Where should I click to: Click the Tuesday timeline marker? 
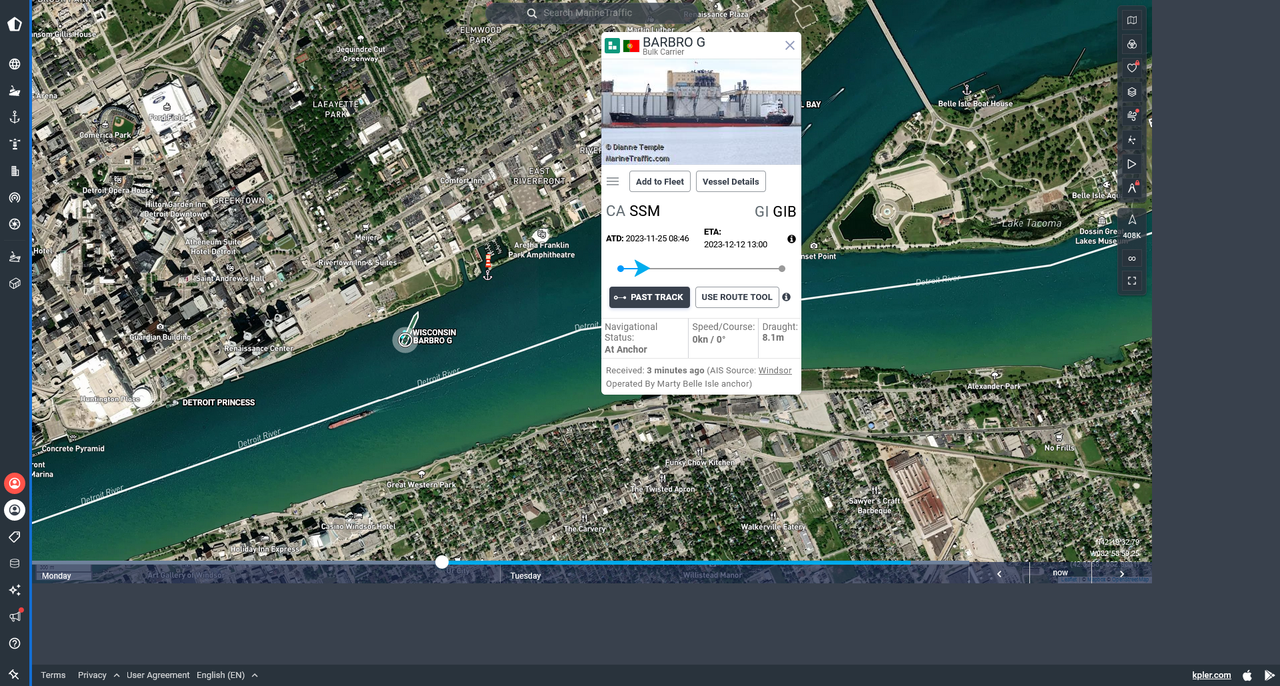click(525, 576)
